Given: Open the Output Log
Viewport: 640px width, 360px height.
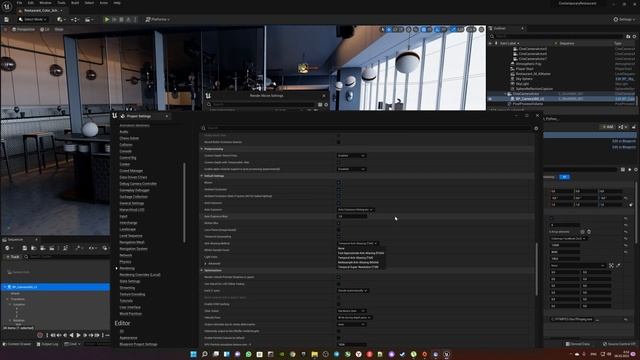Looking at the screenshot, I should click(48, 344).
